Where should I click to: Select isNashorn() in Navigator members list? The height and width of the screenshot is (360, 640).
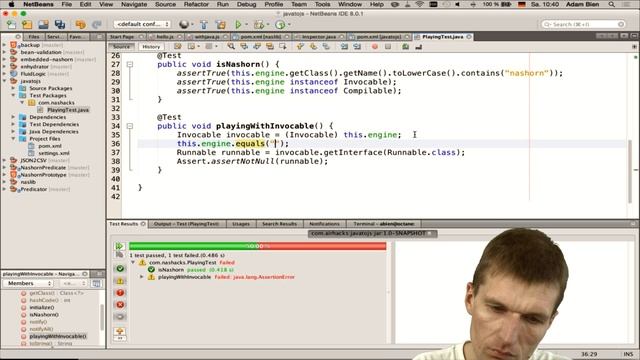click(x=44, y=315)
